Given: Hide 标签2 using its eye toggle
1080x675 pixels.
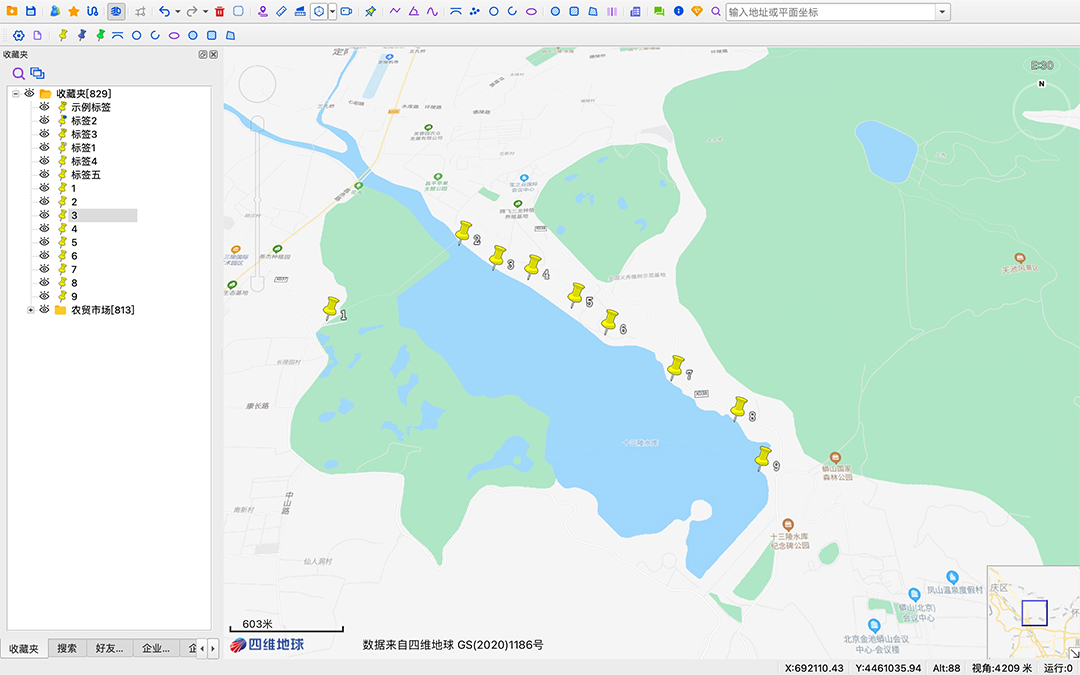Looking at the screenshot, I should coord(43,120).
